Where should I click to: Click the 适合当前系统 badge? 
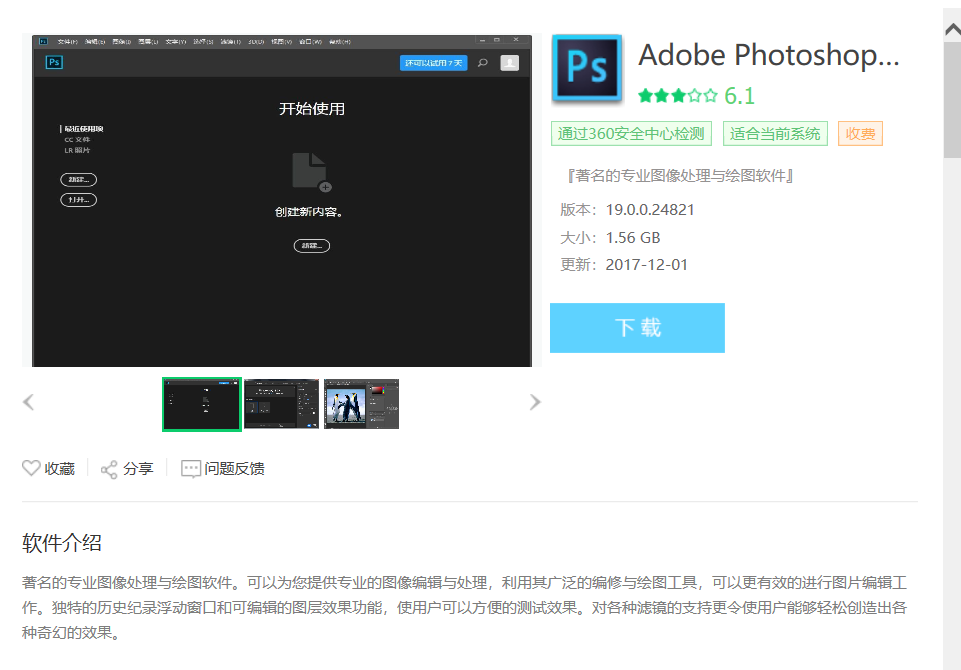coord(775,134)
